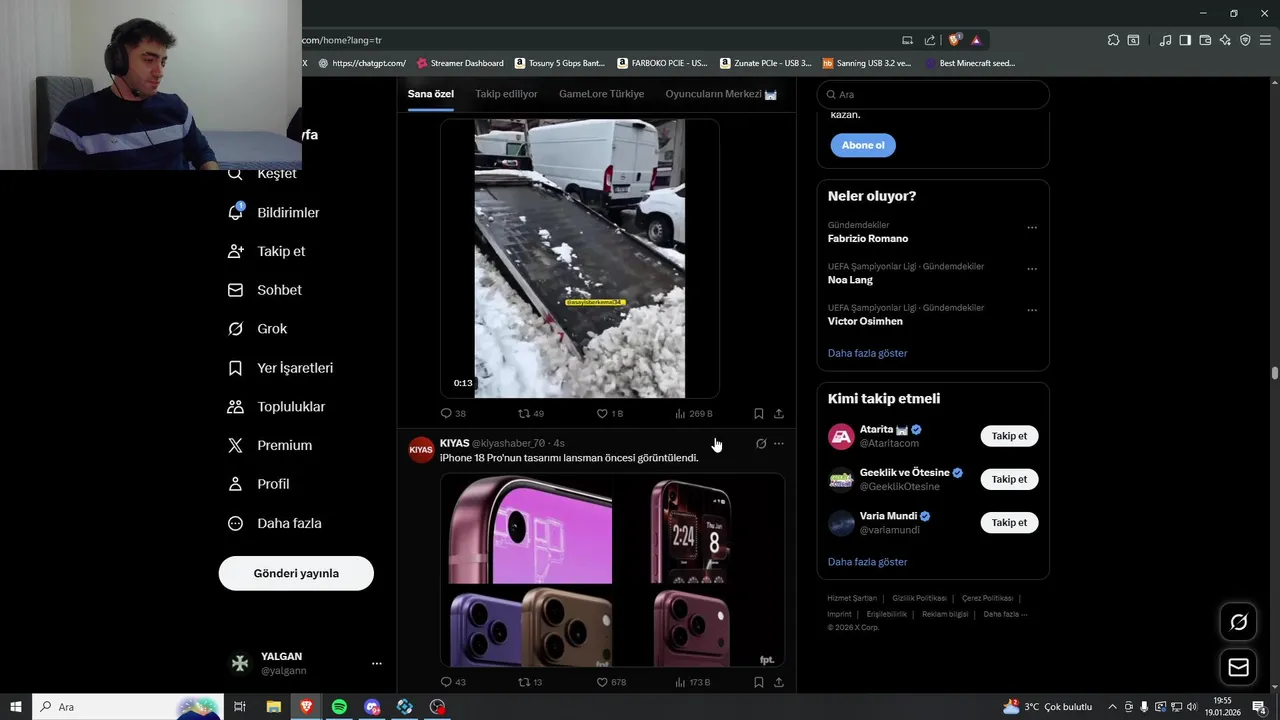Open Windows notification center
This screenshot has height=720, width=1280.
(x=1259, y=707)
